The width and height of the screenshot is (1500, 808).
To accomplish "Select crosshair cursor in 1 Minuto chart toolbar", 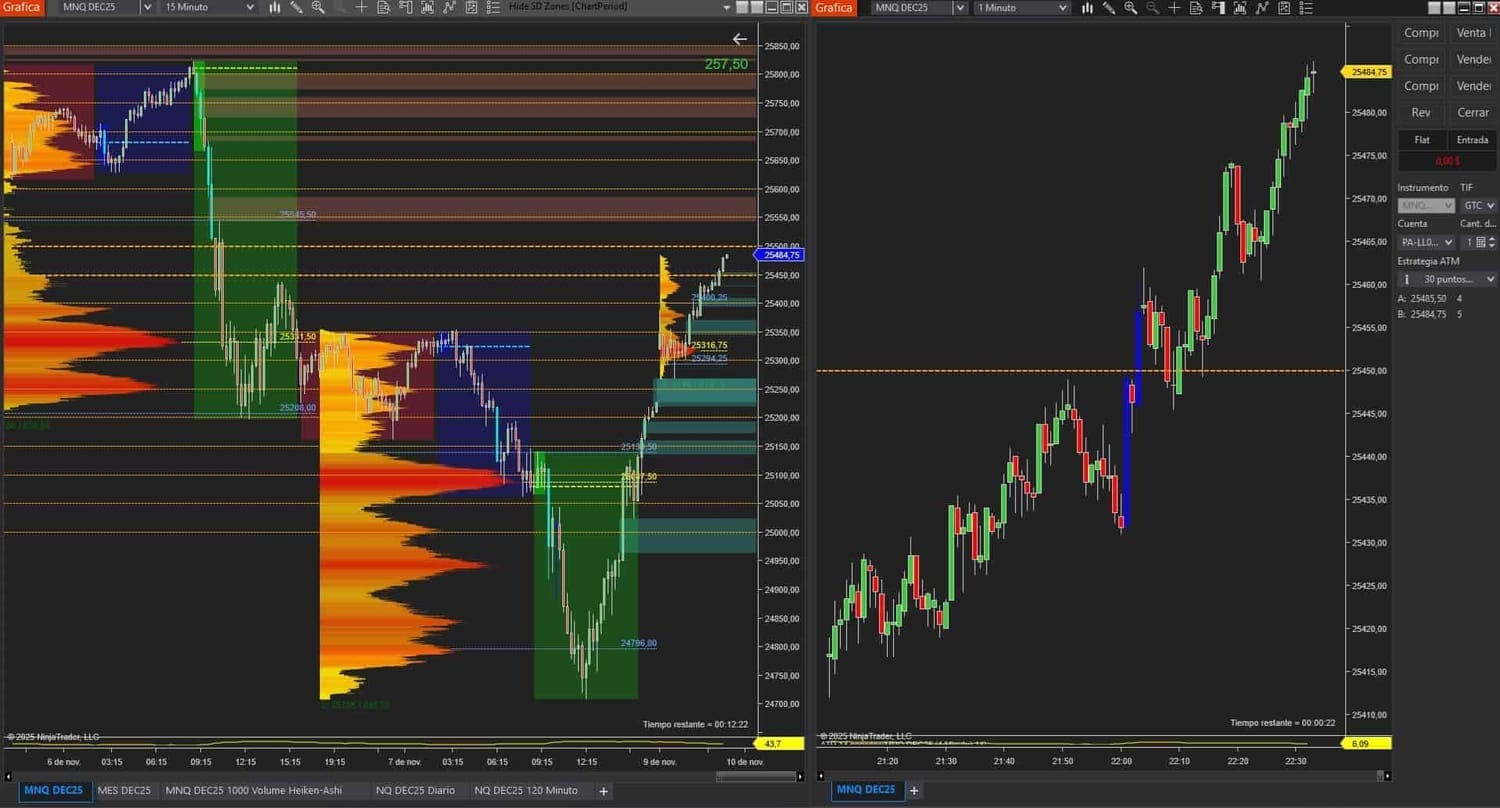I will click(x=1174, y=7).
